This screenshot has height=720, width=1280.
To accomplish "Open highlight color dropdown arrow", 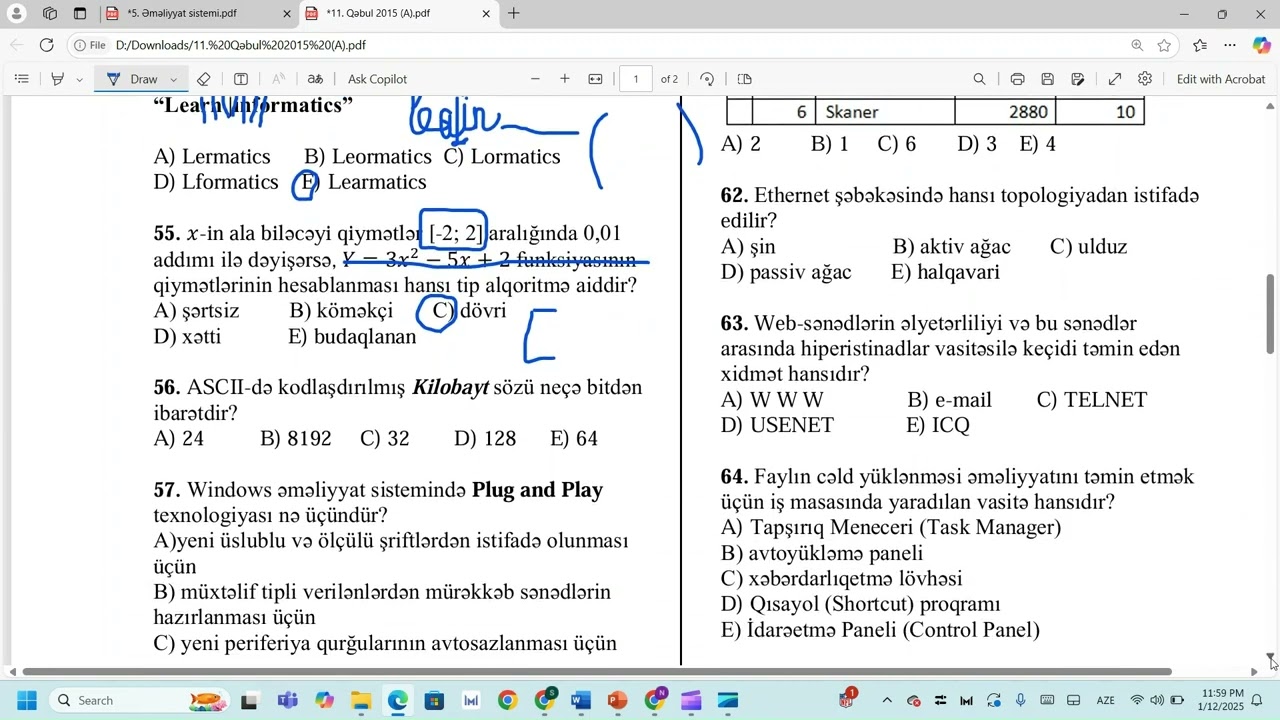I will (x=79, y=79).
